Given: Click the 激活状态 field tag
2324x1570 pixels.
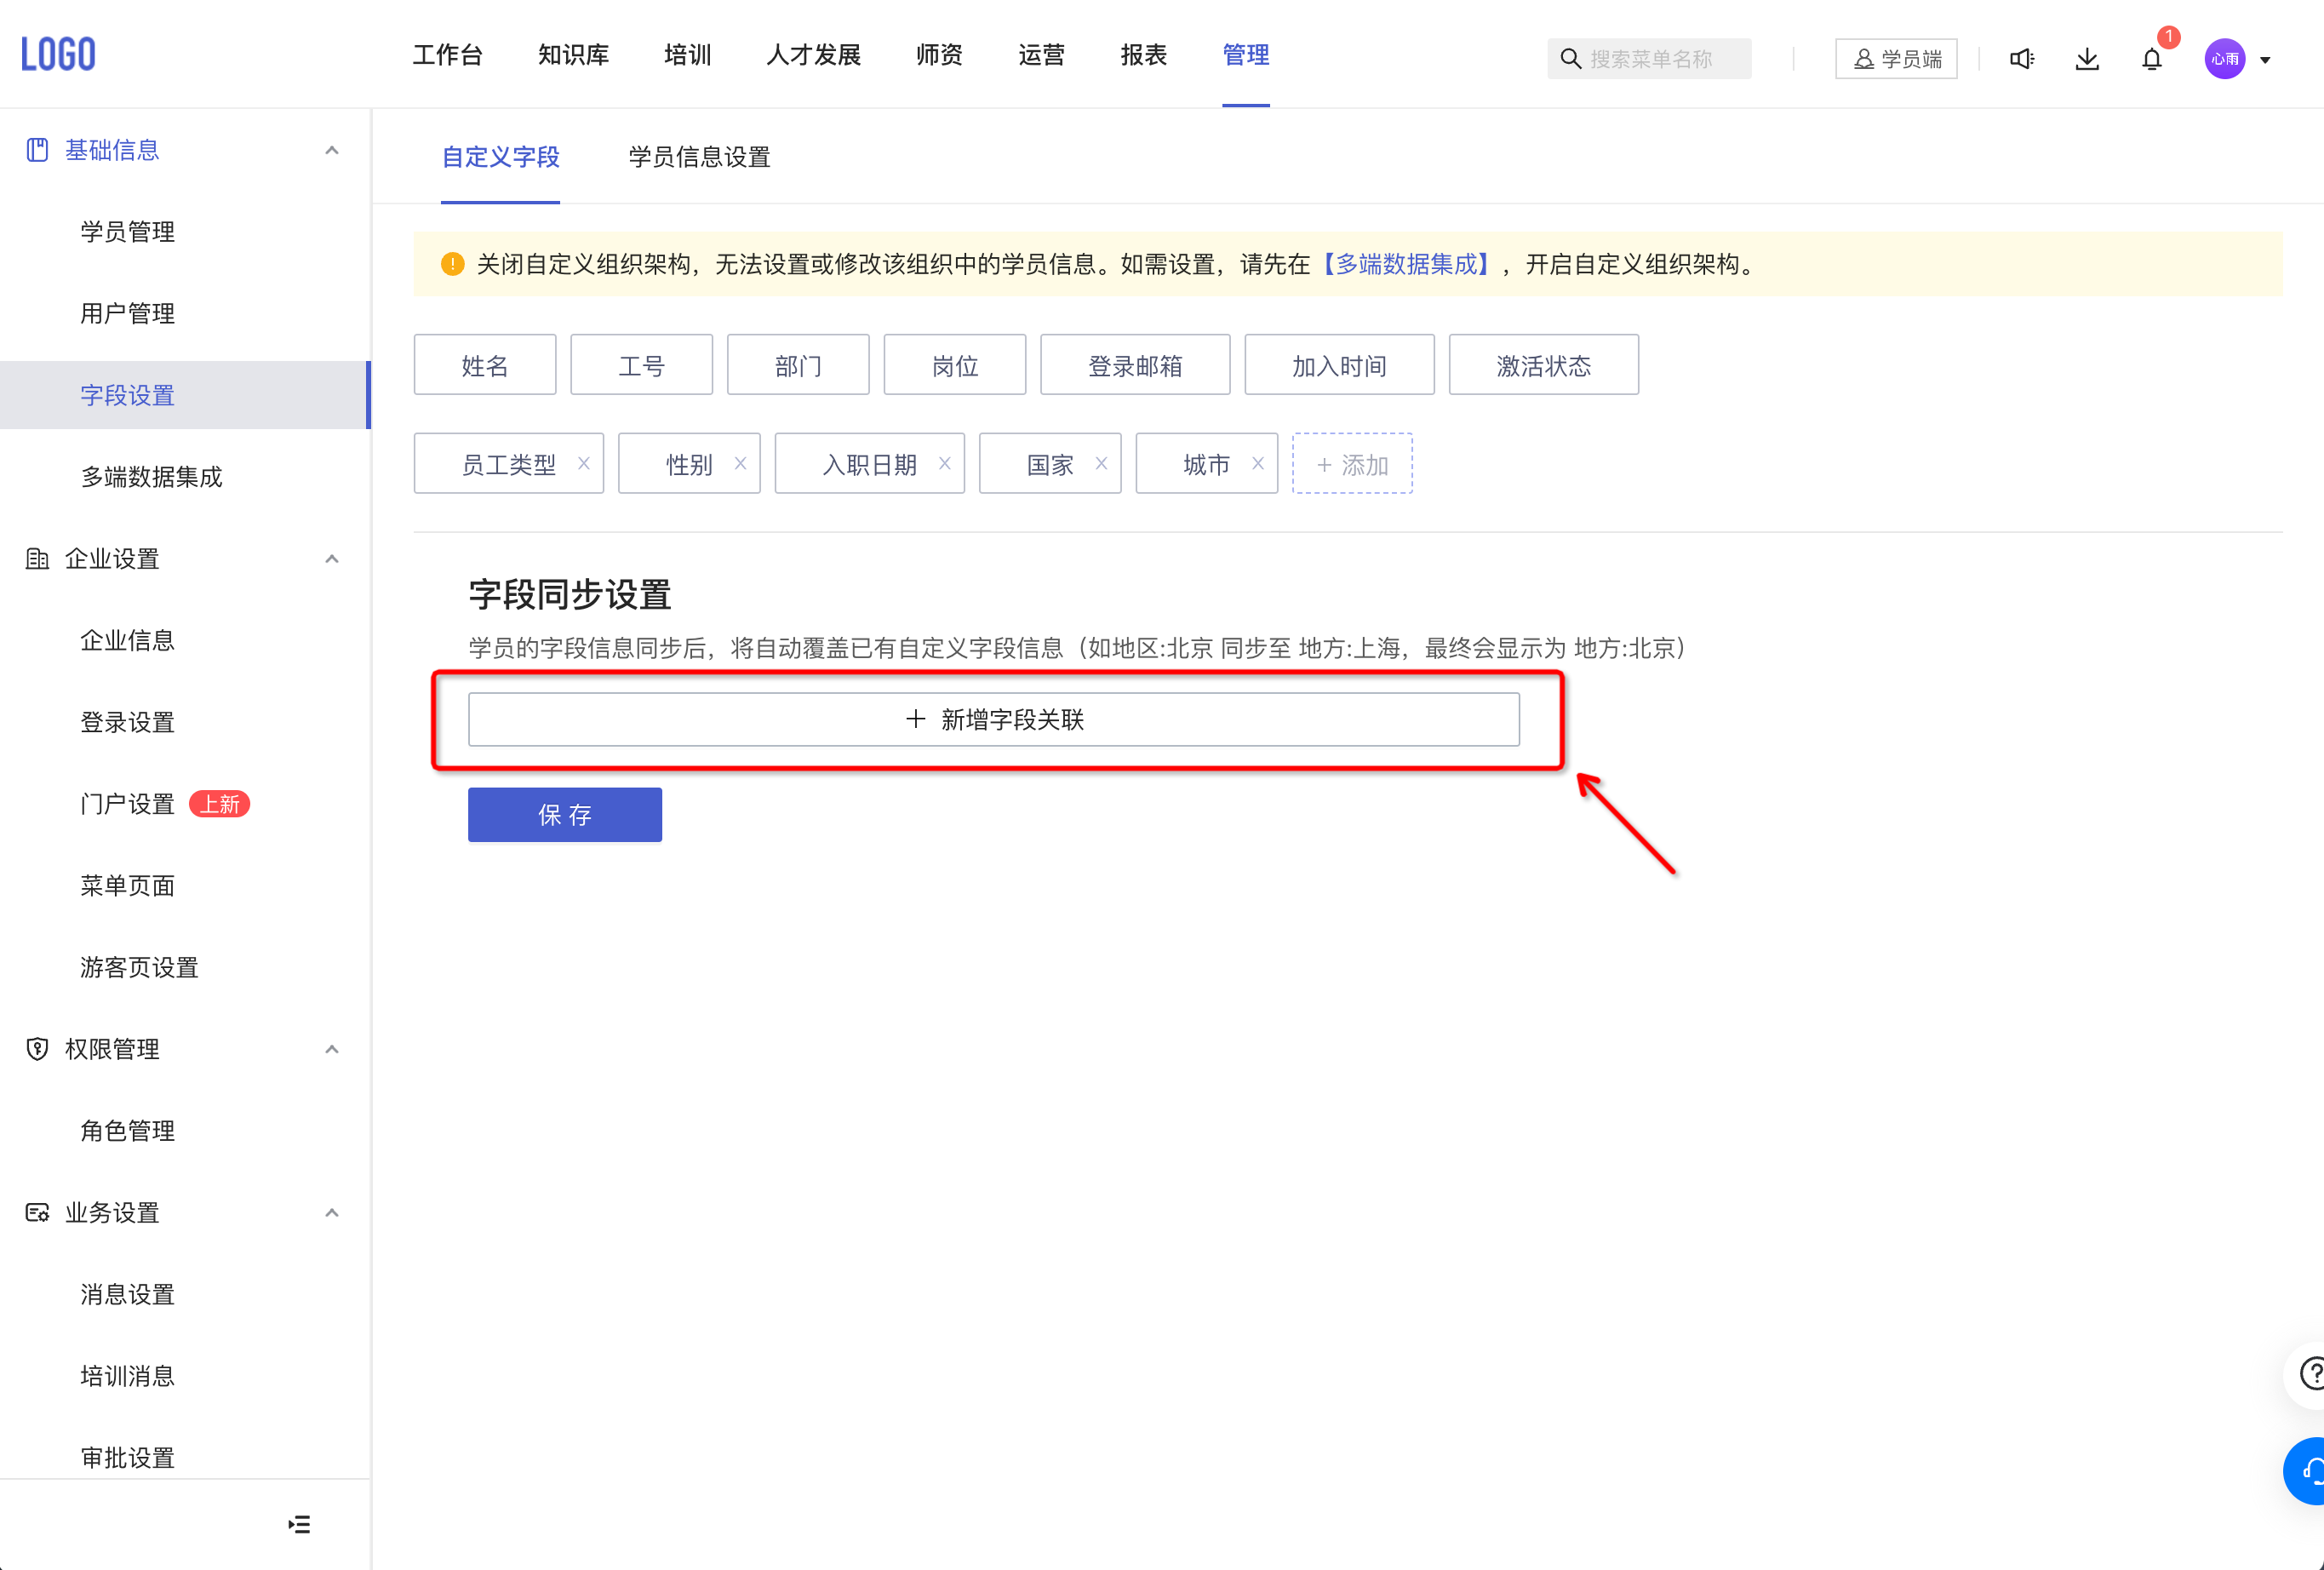Looking at the screenshot, I should 1543,365.
